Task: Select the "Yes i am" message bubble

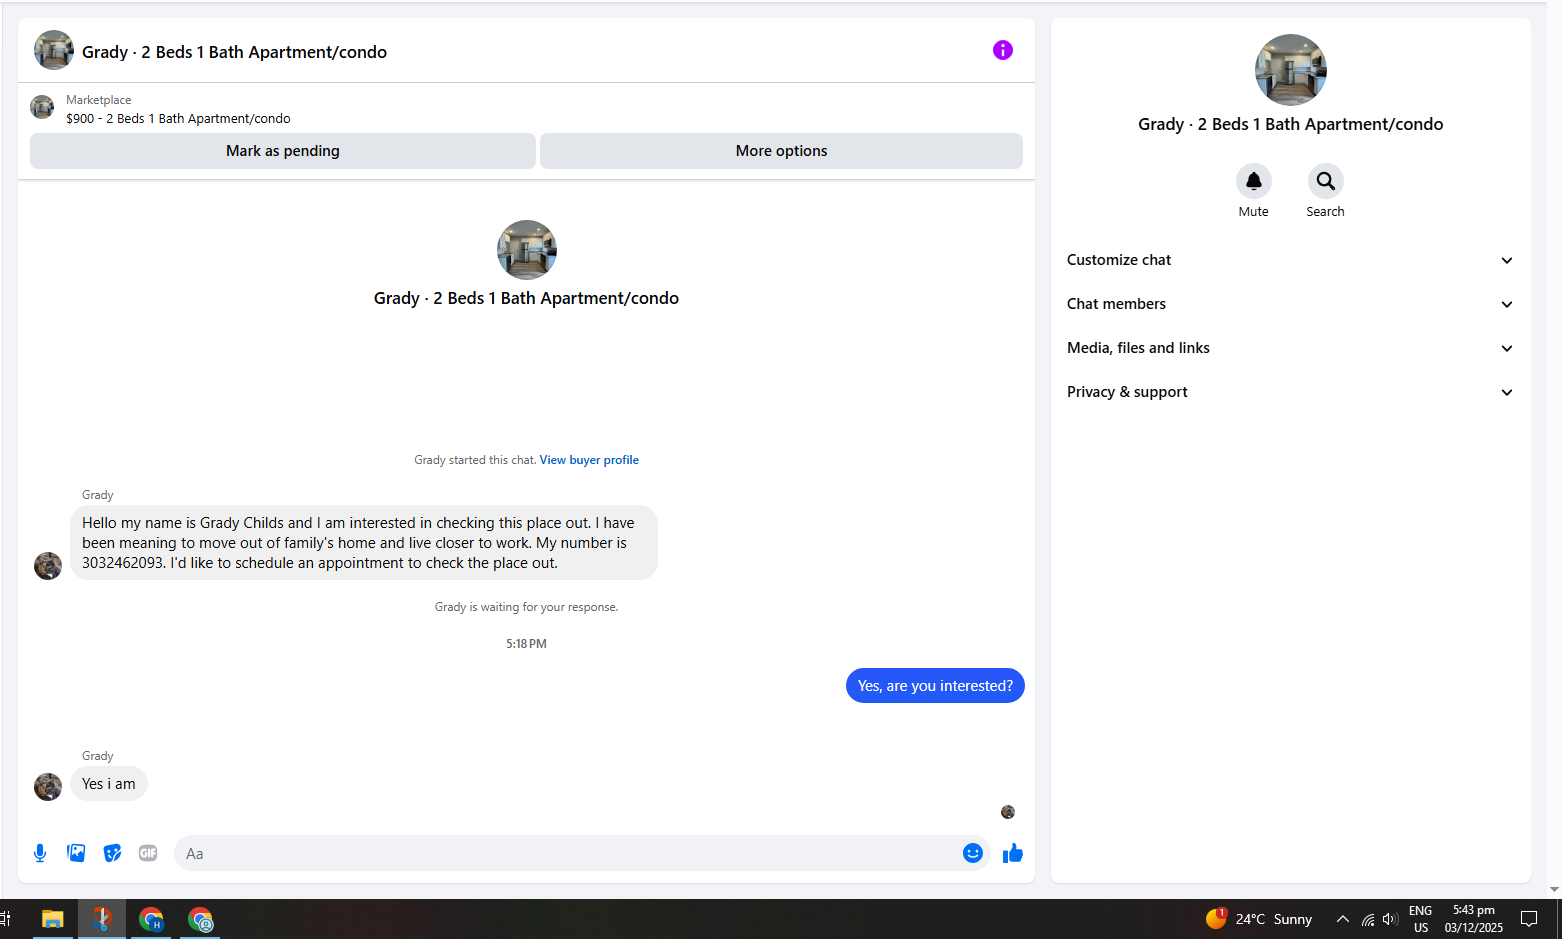Action: [109, 784]
